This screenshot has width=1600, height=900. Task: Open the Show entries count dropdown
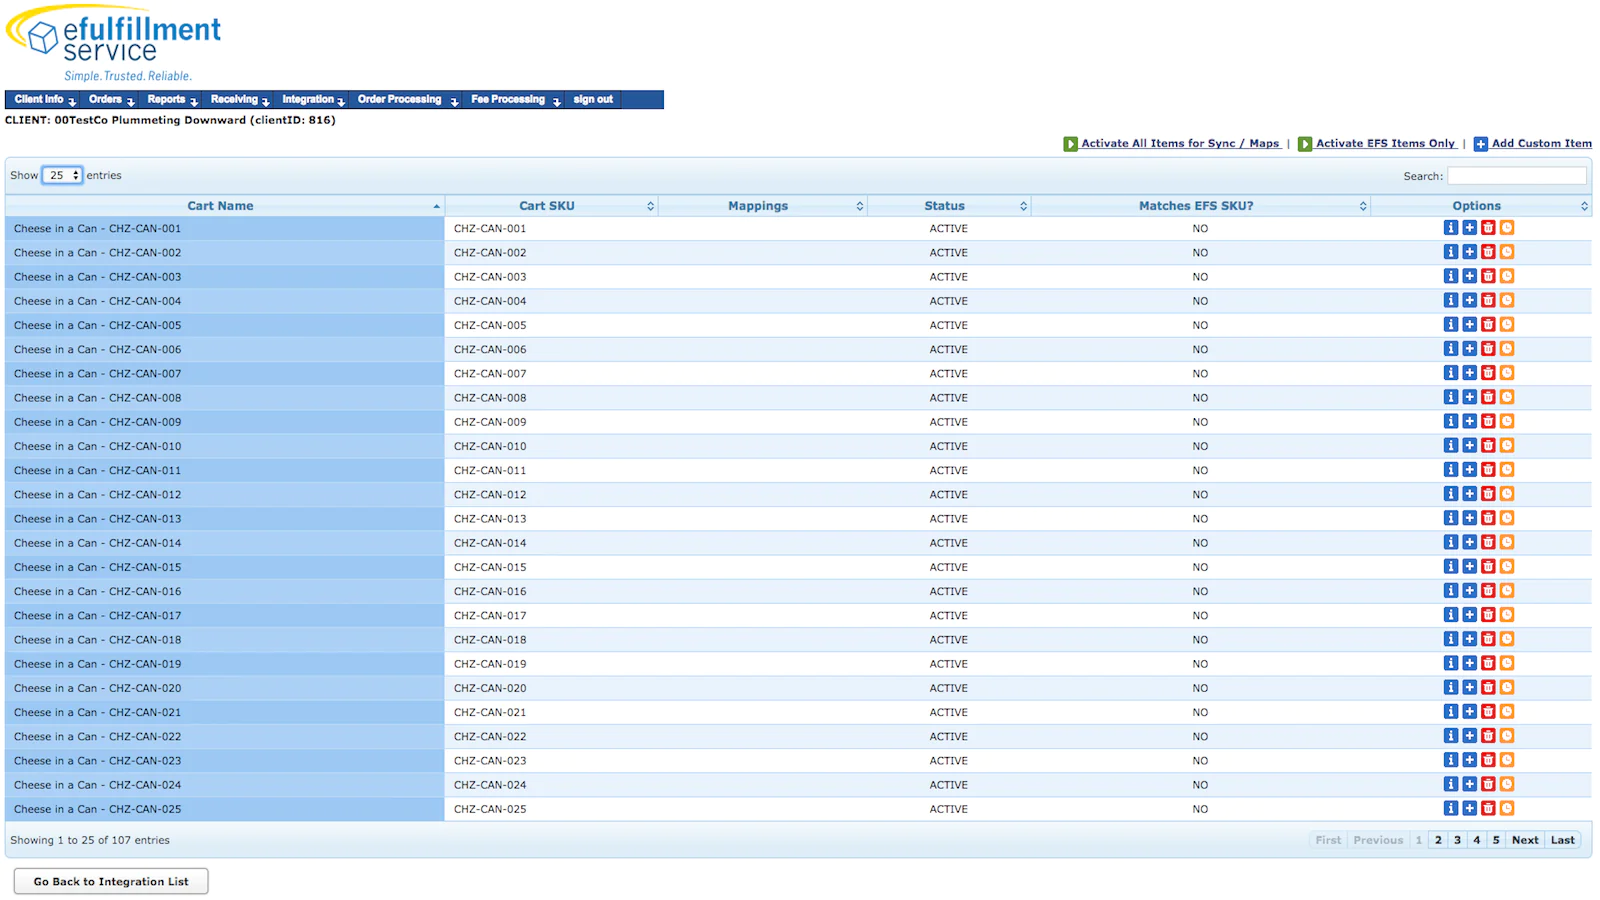coord(62,175)
